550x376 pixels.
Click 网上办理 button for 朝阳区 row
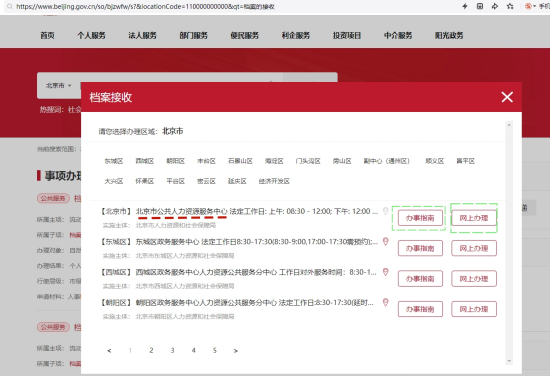[474, 309]
